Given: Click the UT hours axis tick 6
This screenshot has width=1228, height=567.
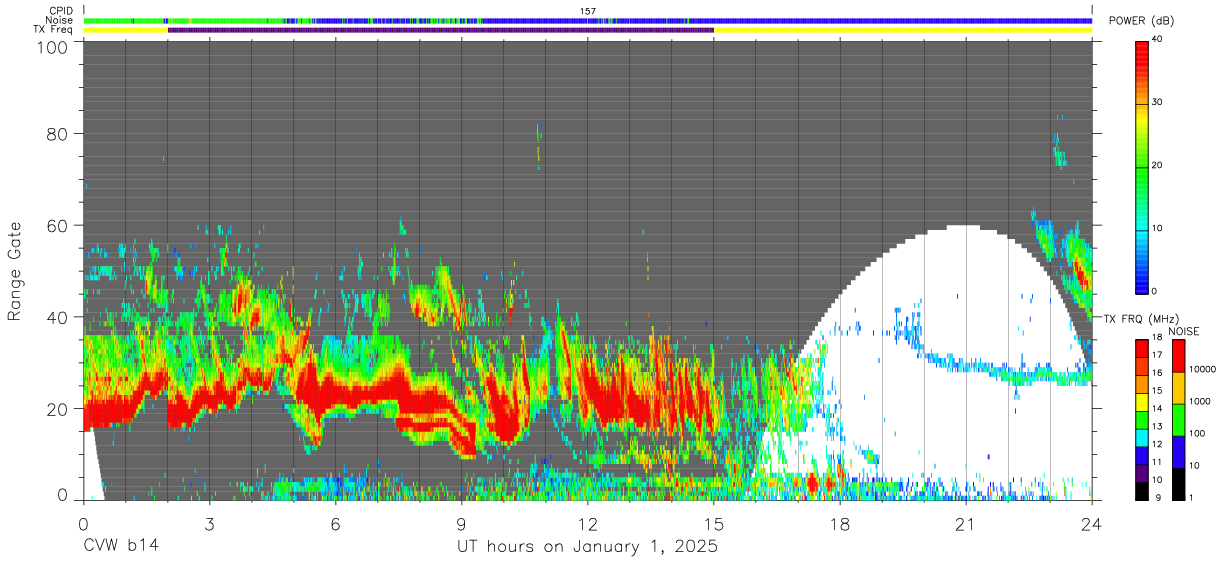Looking at the screenshot, I should (335, 524).
